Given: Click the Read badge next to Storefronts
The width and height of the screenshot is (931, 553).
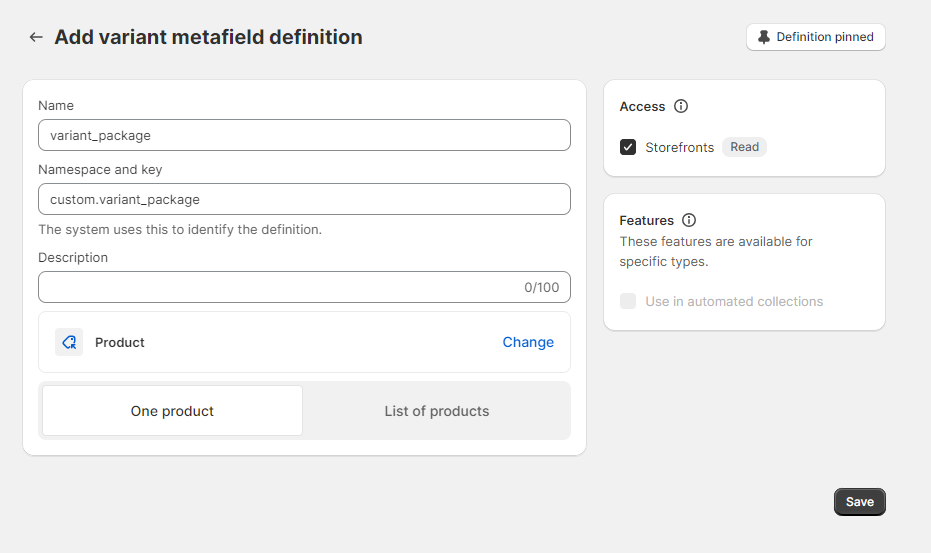Looking at the screenshot, I should [744, 147].
